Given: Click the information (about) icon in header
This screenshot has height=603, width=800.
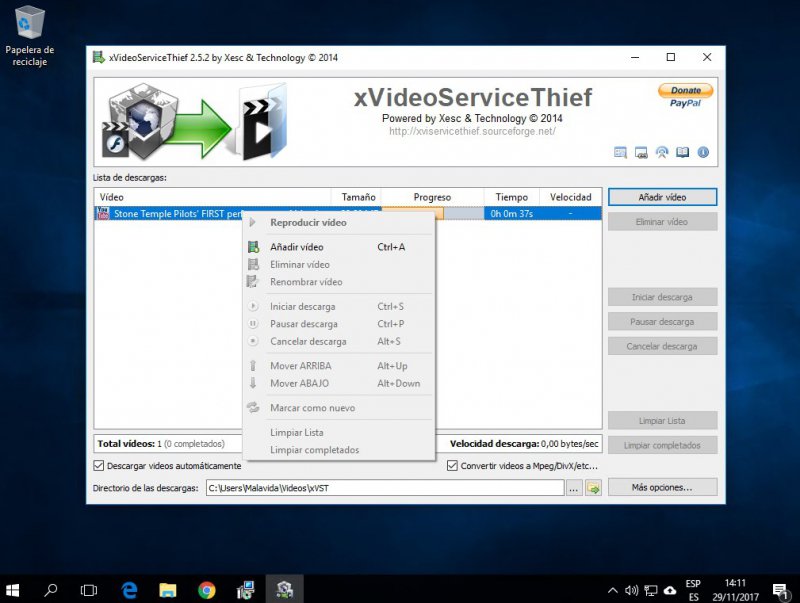Looking at the screenshot, I should (x=703, y=153).
